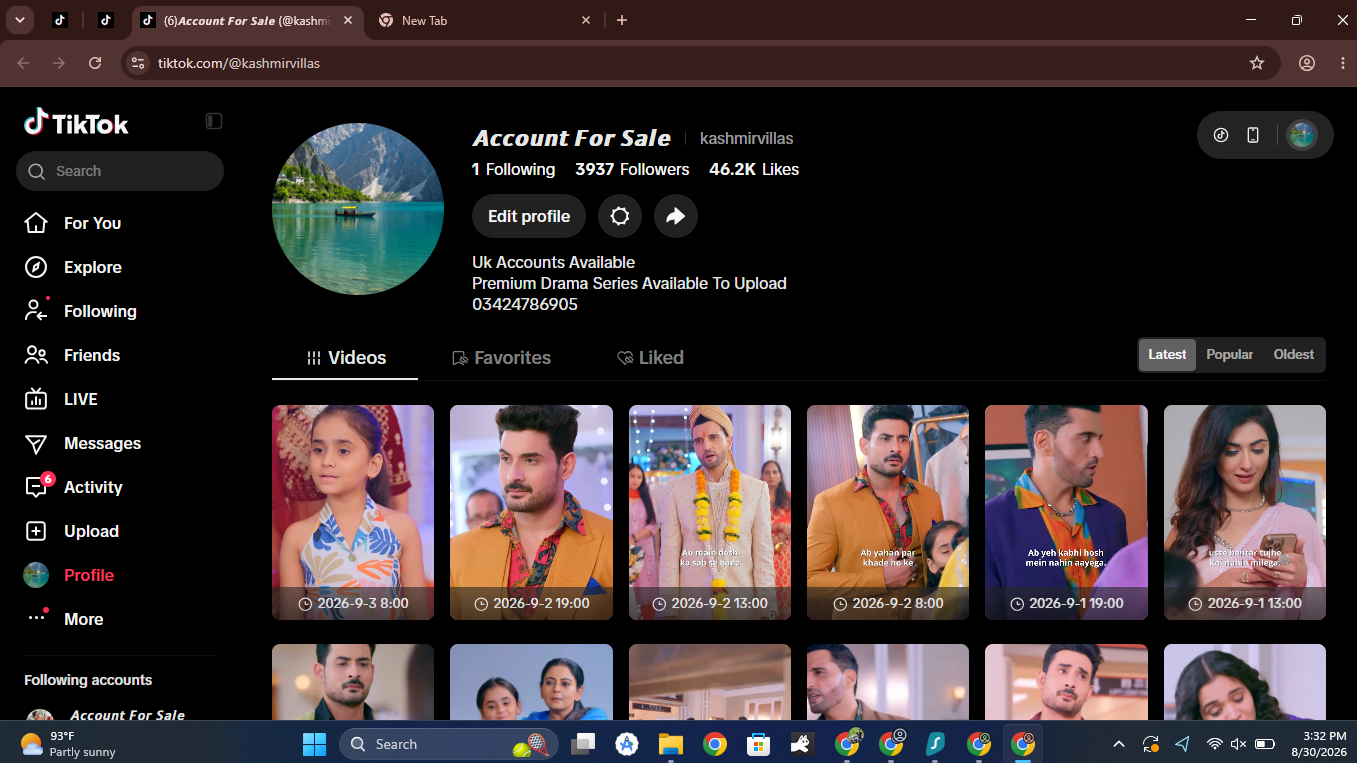The width and height of the screenshot is (1357, 763).
Task: Reload the TikTok page
Action: (x=95, y=63)
